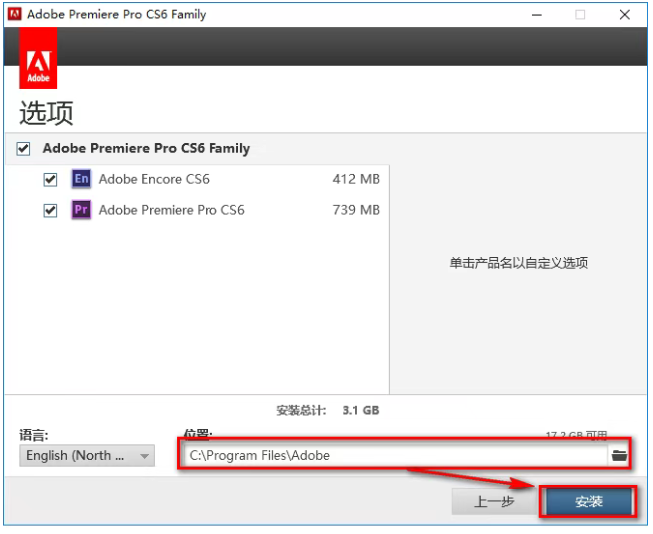
Task: Open the folder browse icon for install location
Action: 619,455
